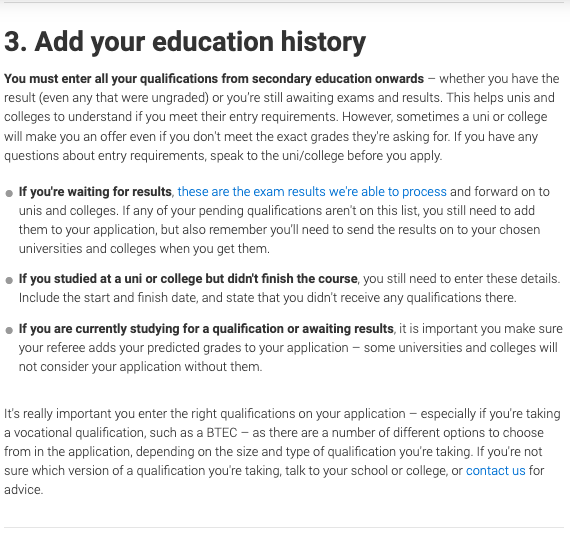Click bold text about currently studying for a qualification

[x=206, y=328]
